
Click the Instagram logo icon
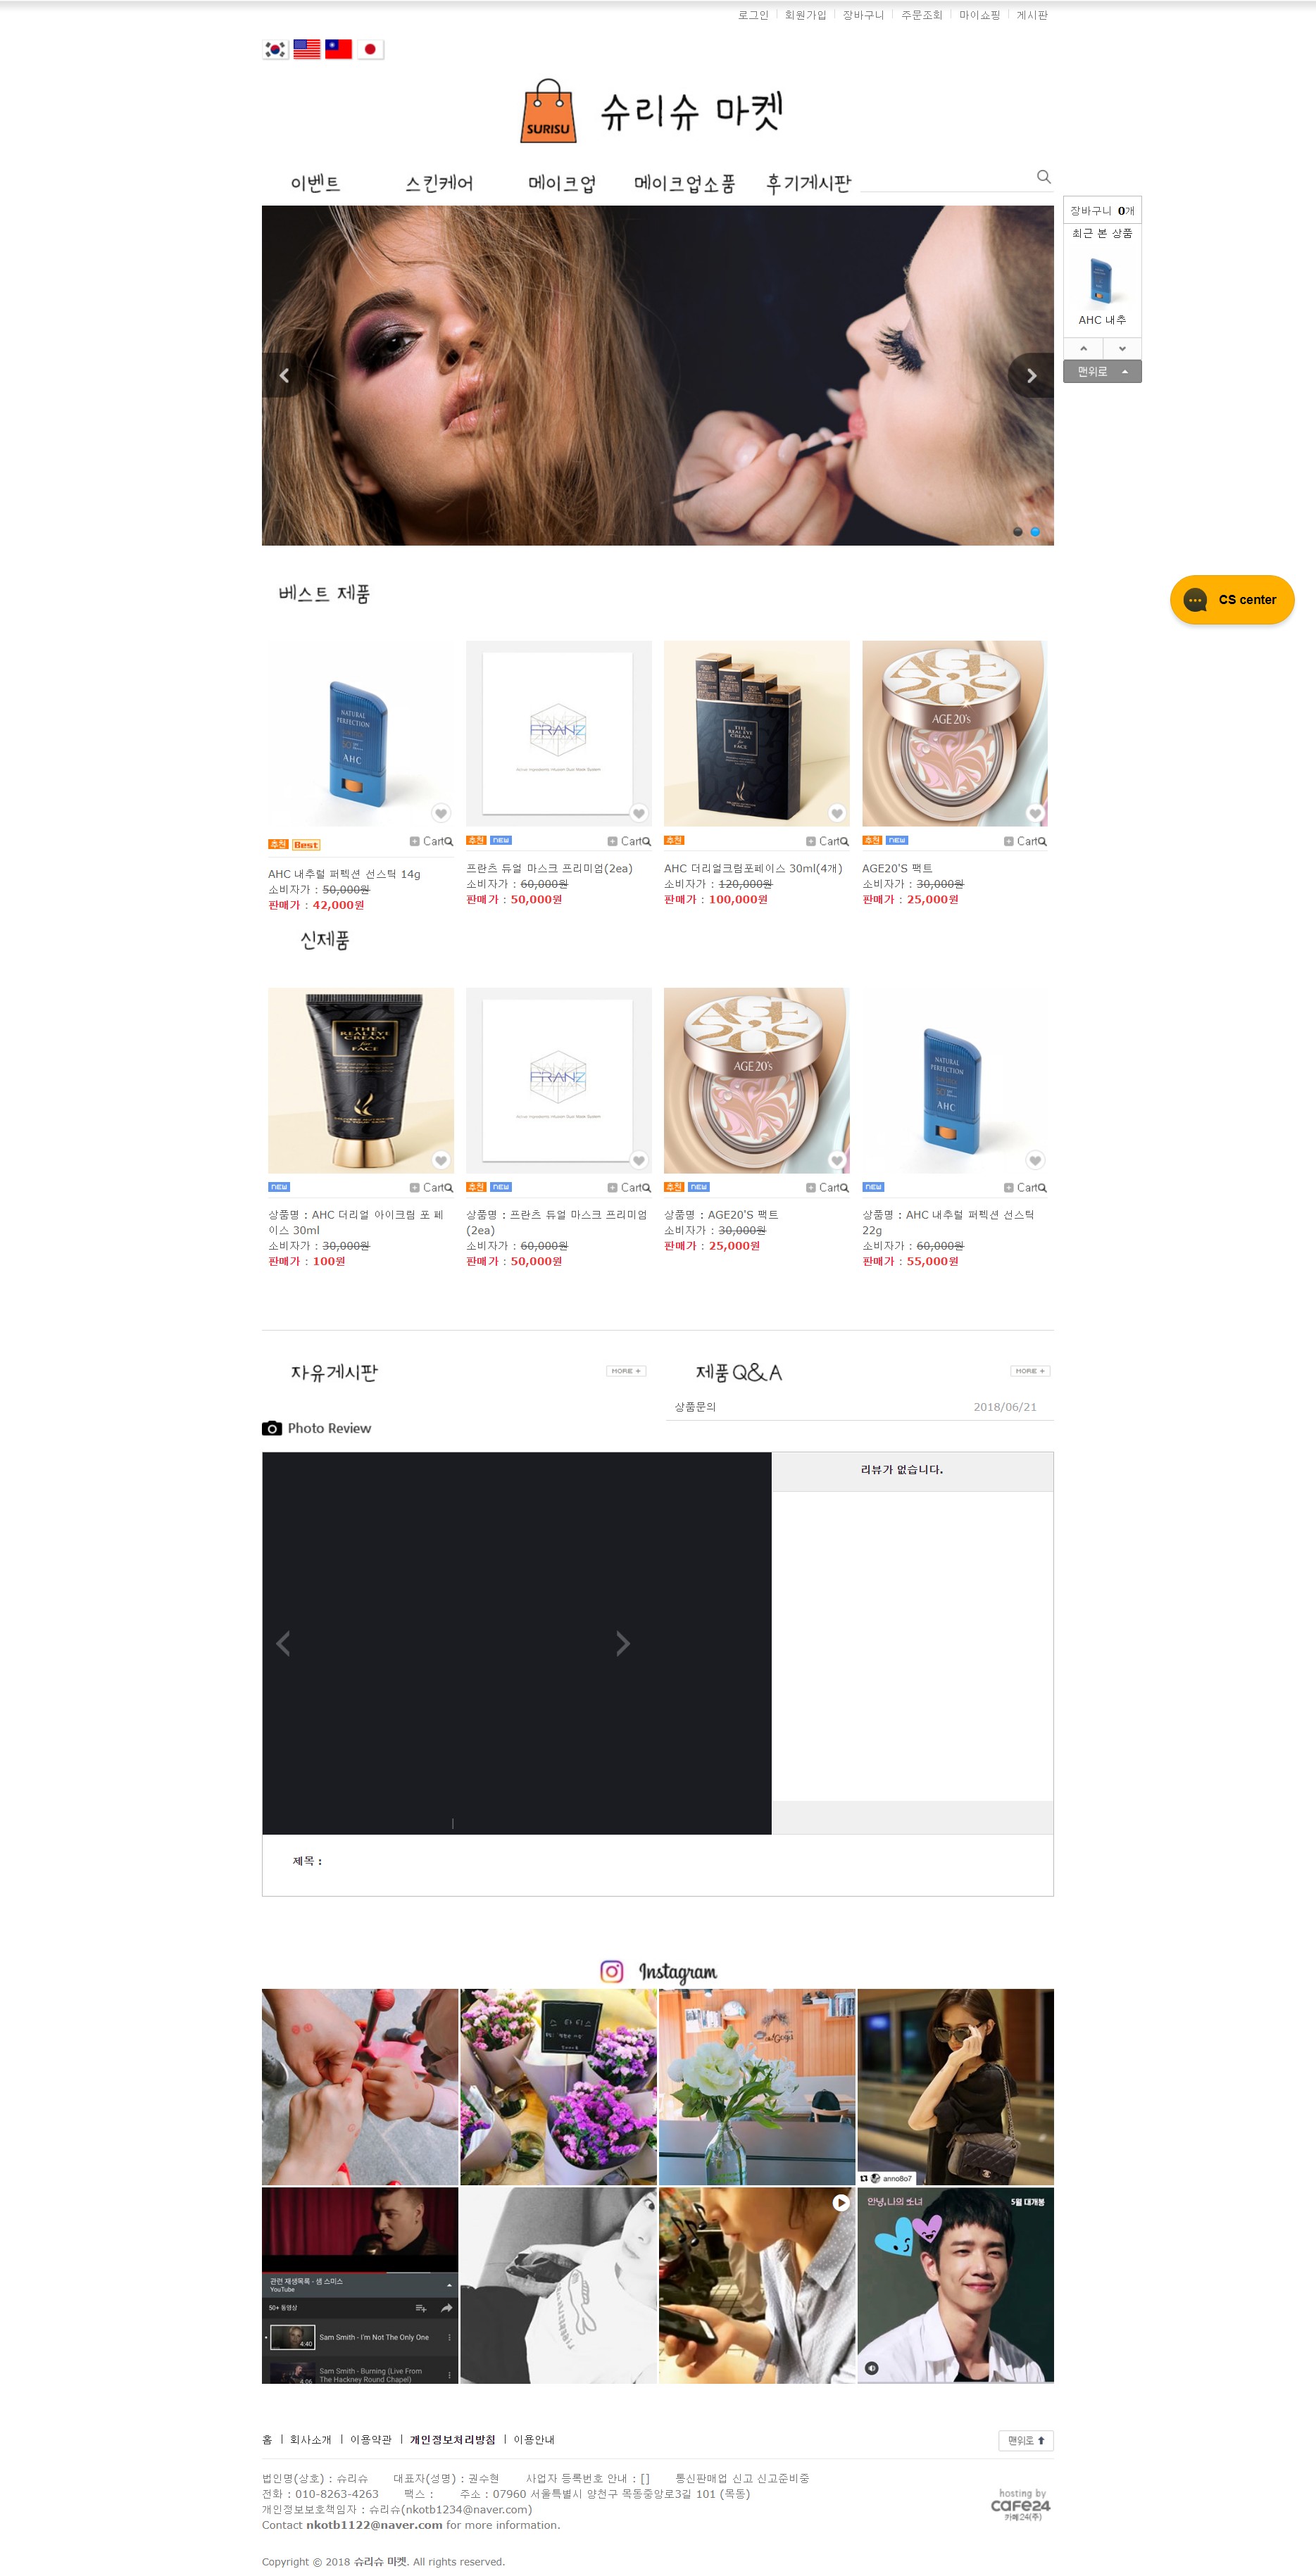pos(611,1971)
